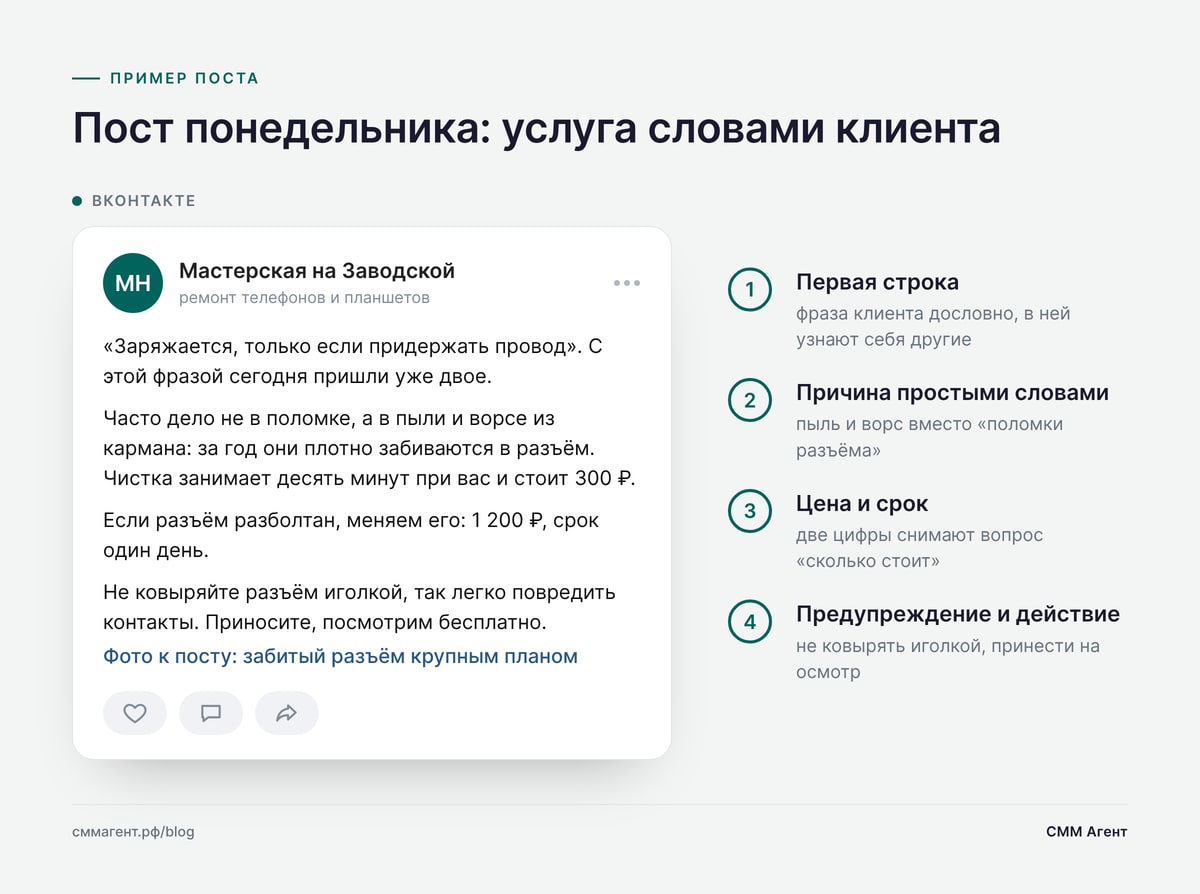Click the МН avatar circle

point(133,283)
